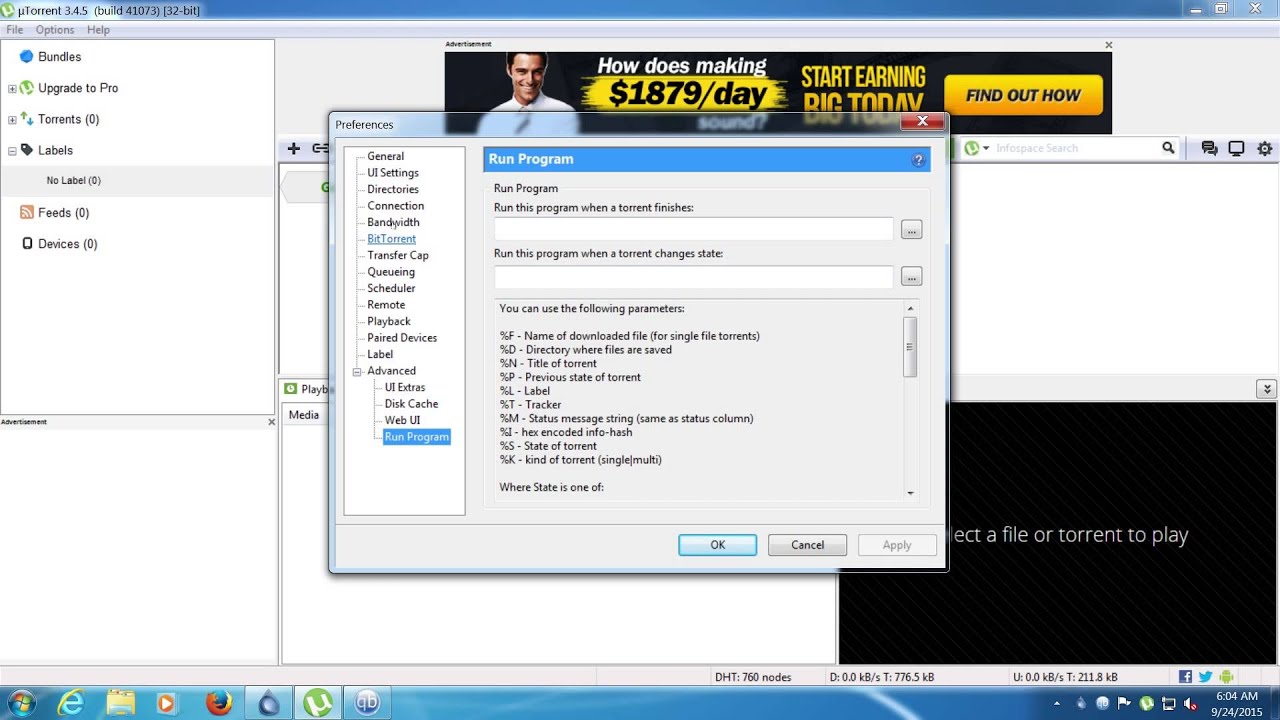Image resolution: width=1280 pixels, height=720 pixels.
Task: Select Devices (0) in the sidebar
Action: [x=67, y=244]
